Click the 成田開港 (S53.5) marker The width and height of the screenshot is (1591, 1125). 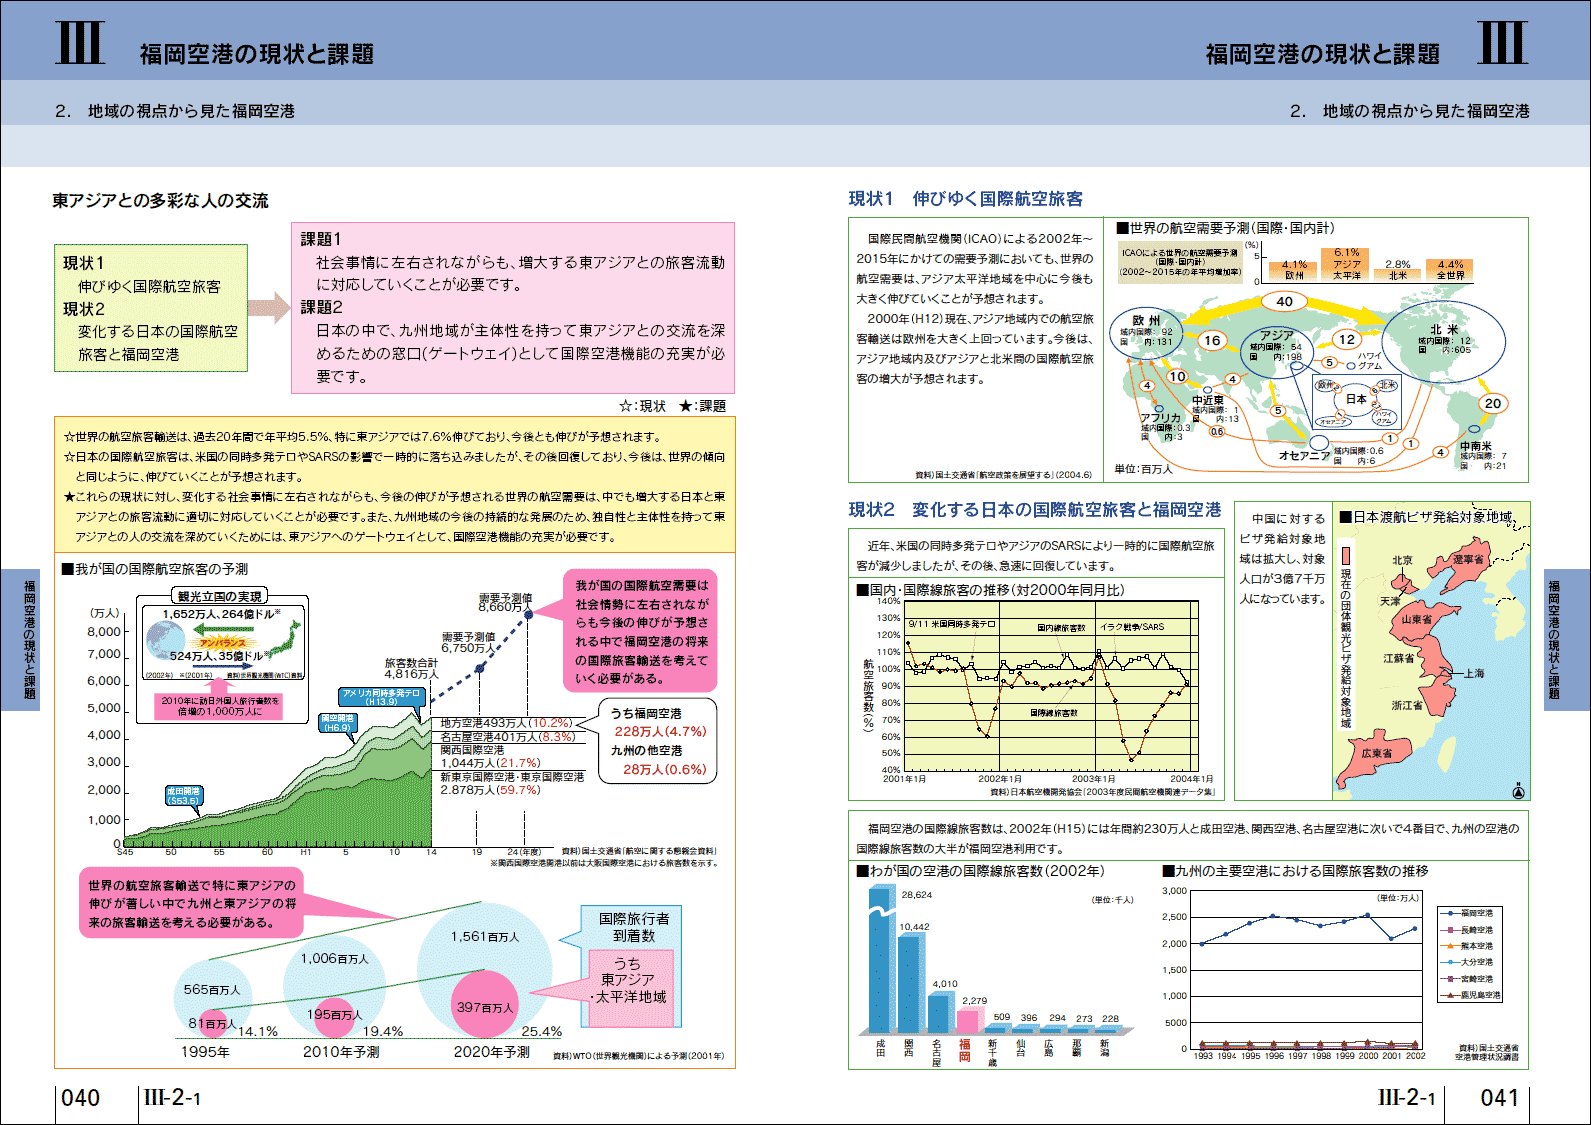point(183,796)
